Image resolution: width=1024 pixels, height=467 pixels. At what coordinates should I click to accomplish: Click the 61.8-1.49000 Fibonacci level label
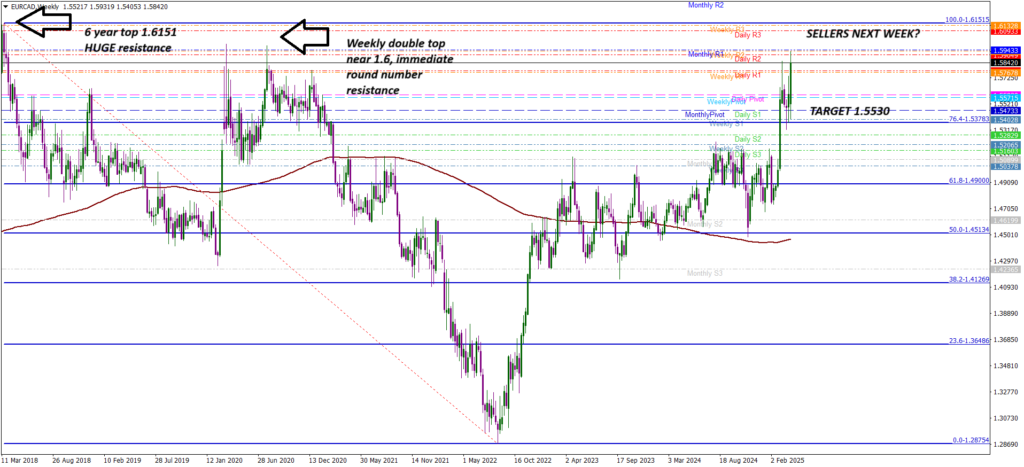tap(970, 181)
